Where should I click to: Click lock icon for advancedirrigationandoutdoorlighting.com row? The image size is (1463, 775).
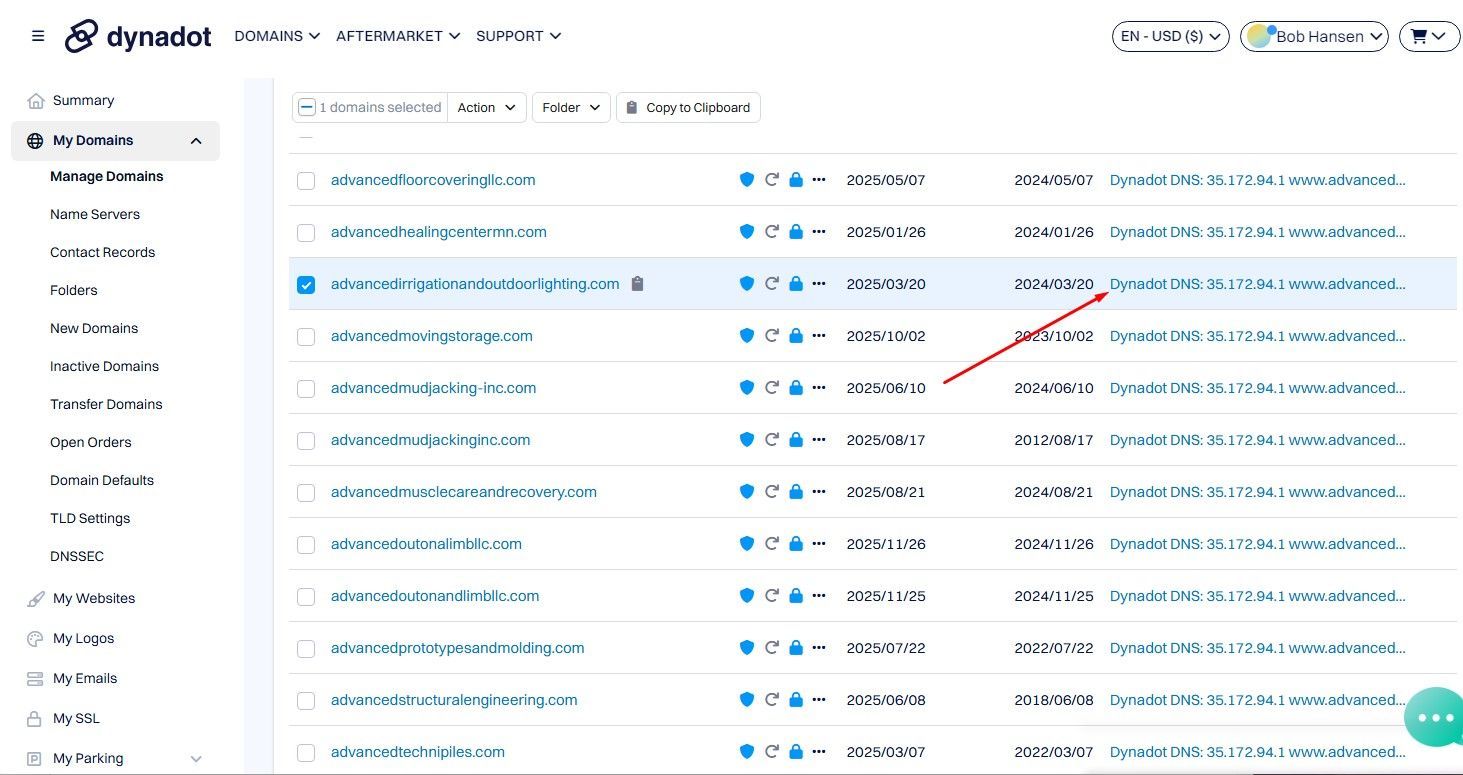[796, 284]
